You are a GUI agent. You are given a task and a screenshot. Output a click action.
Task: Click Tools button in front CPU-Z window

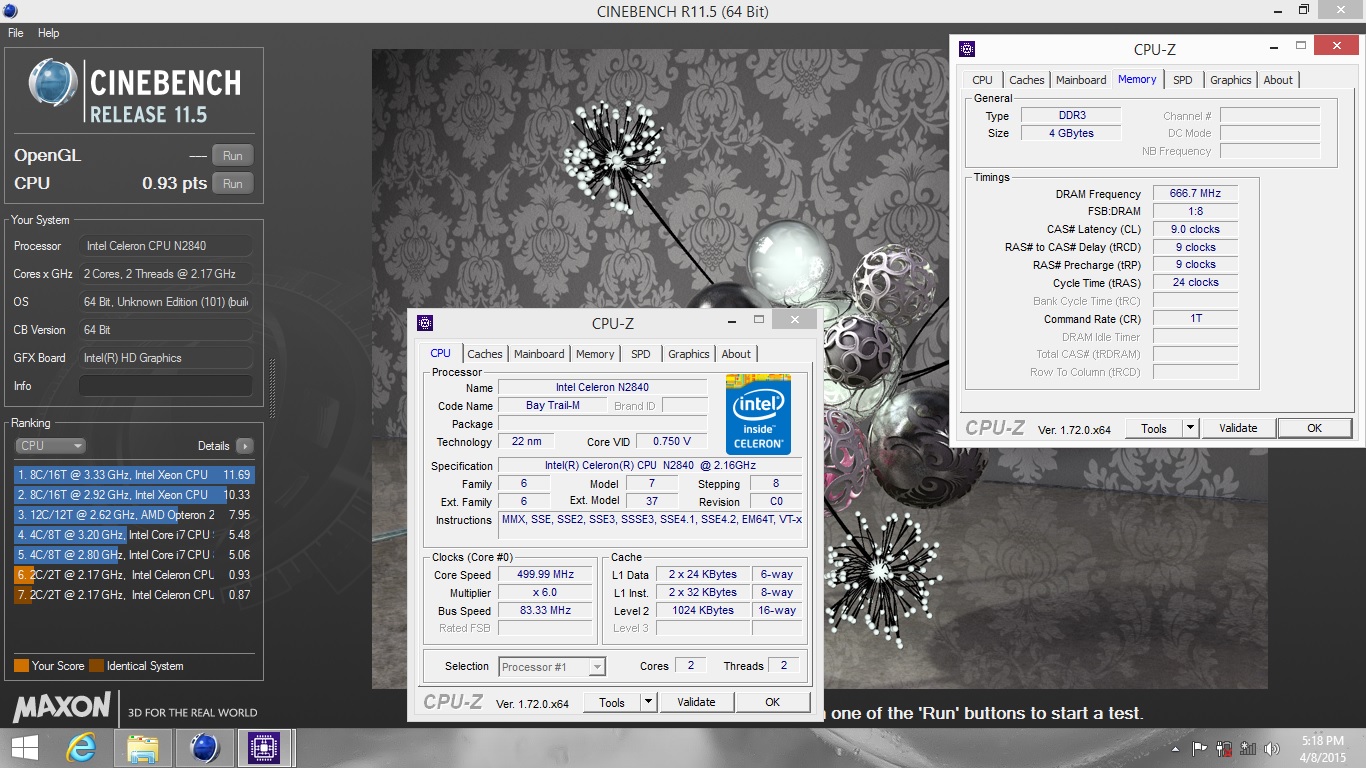(612, 703)
